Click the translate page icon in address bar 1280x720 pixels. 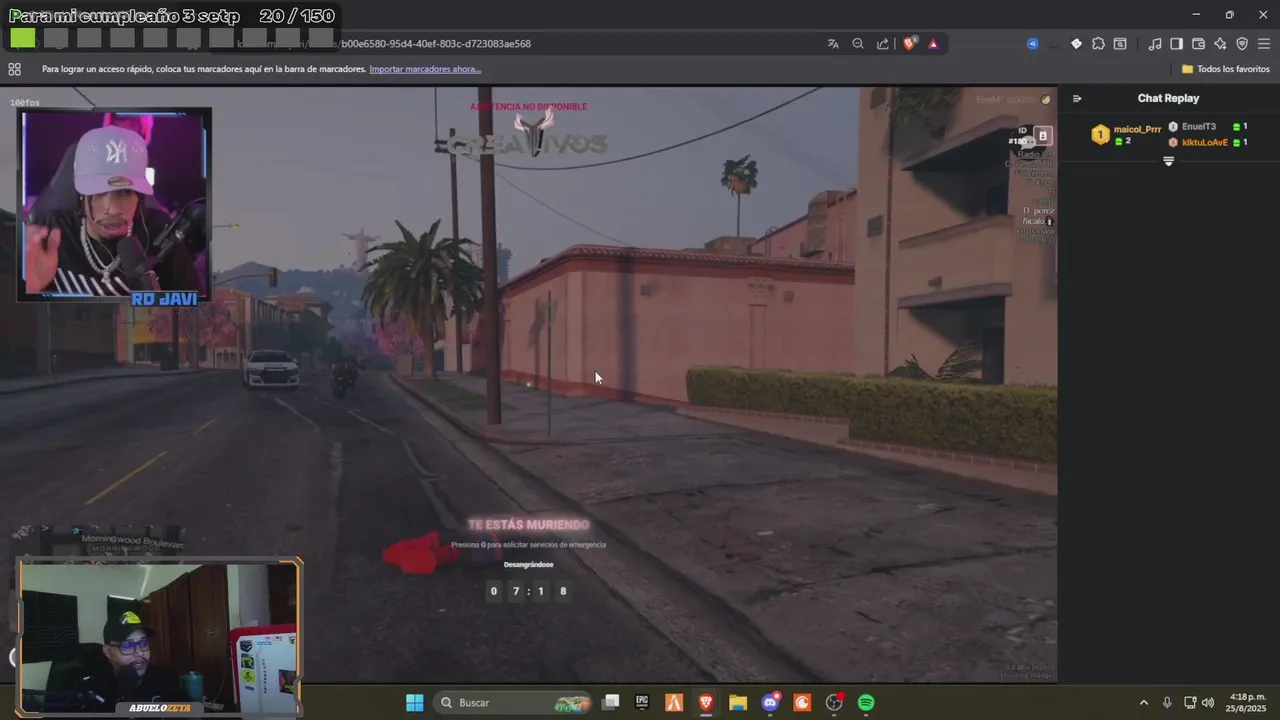coord(833,44)
